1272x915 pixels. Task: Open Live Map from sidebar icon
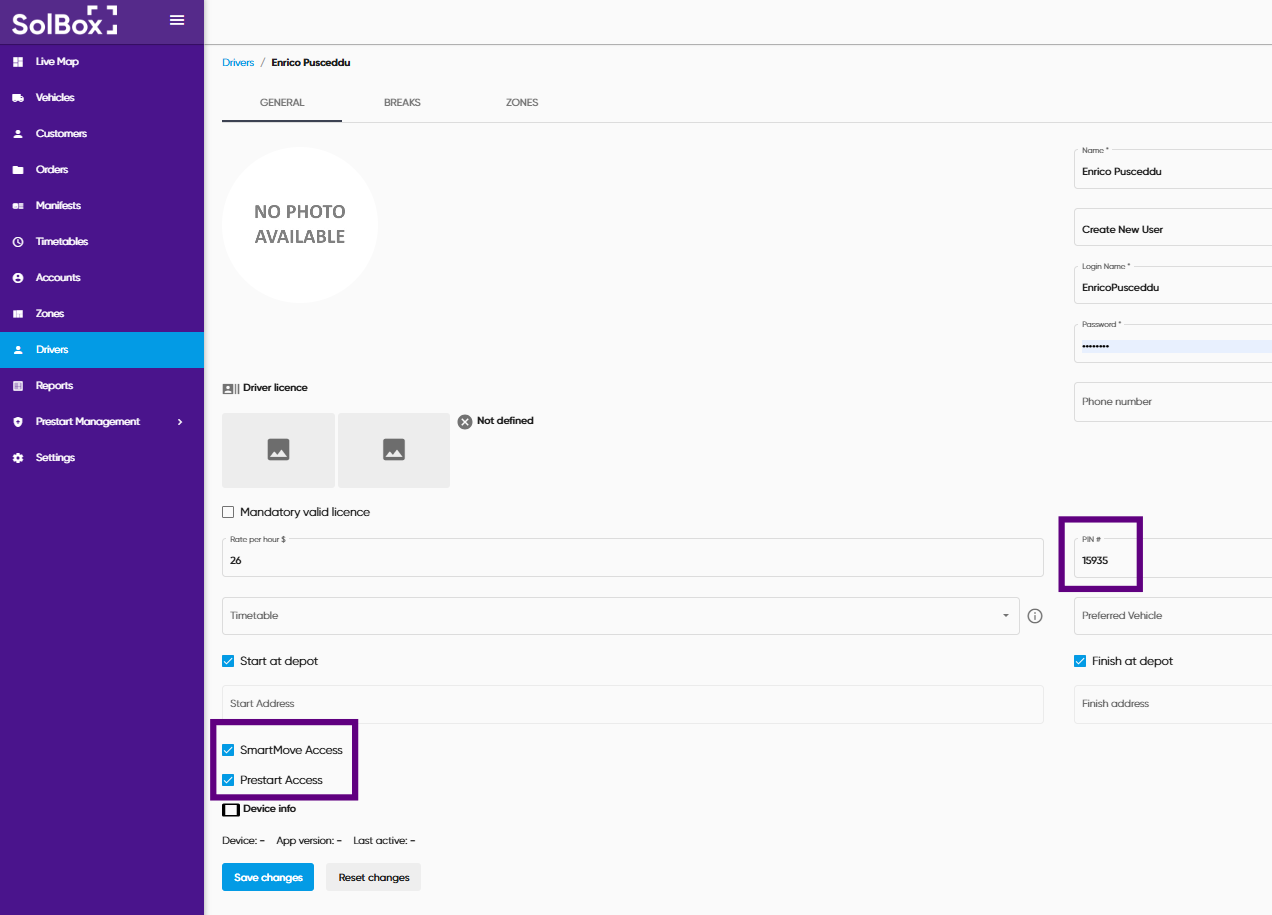pyautogui.click(x=18, y=62)
